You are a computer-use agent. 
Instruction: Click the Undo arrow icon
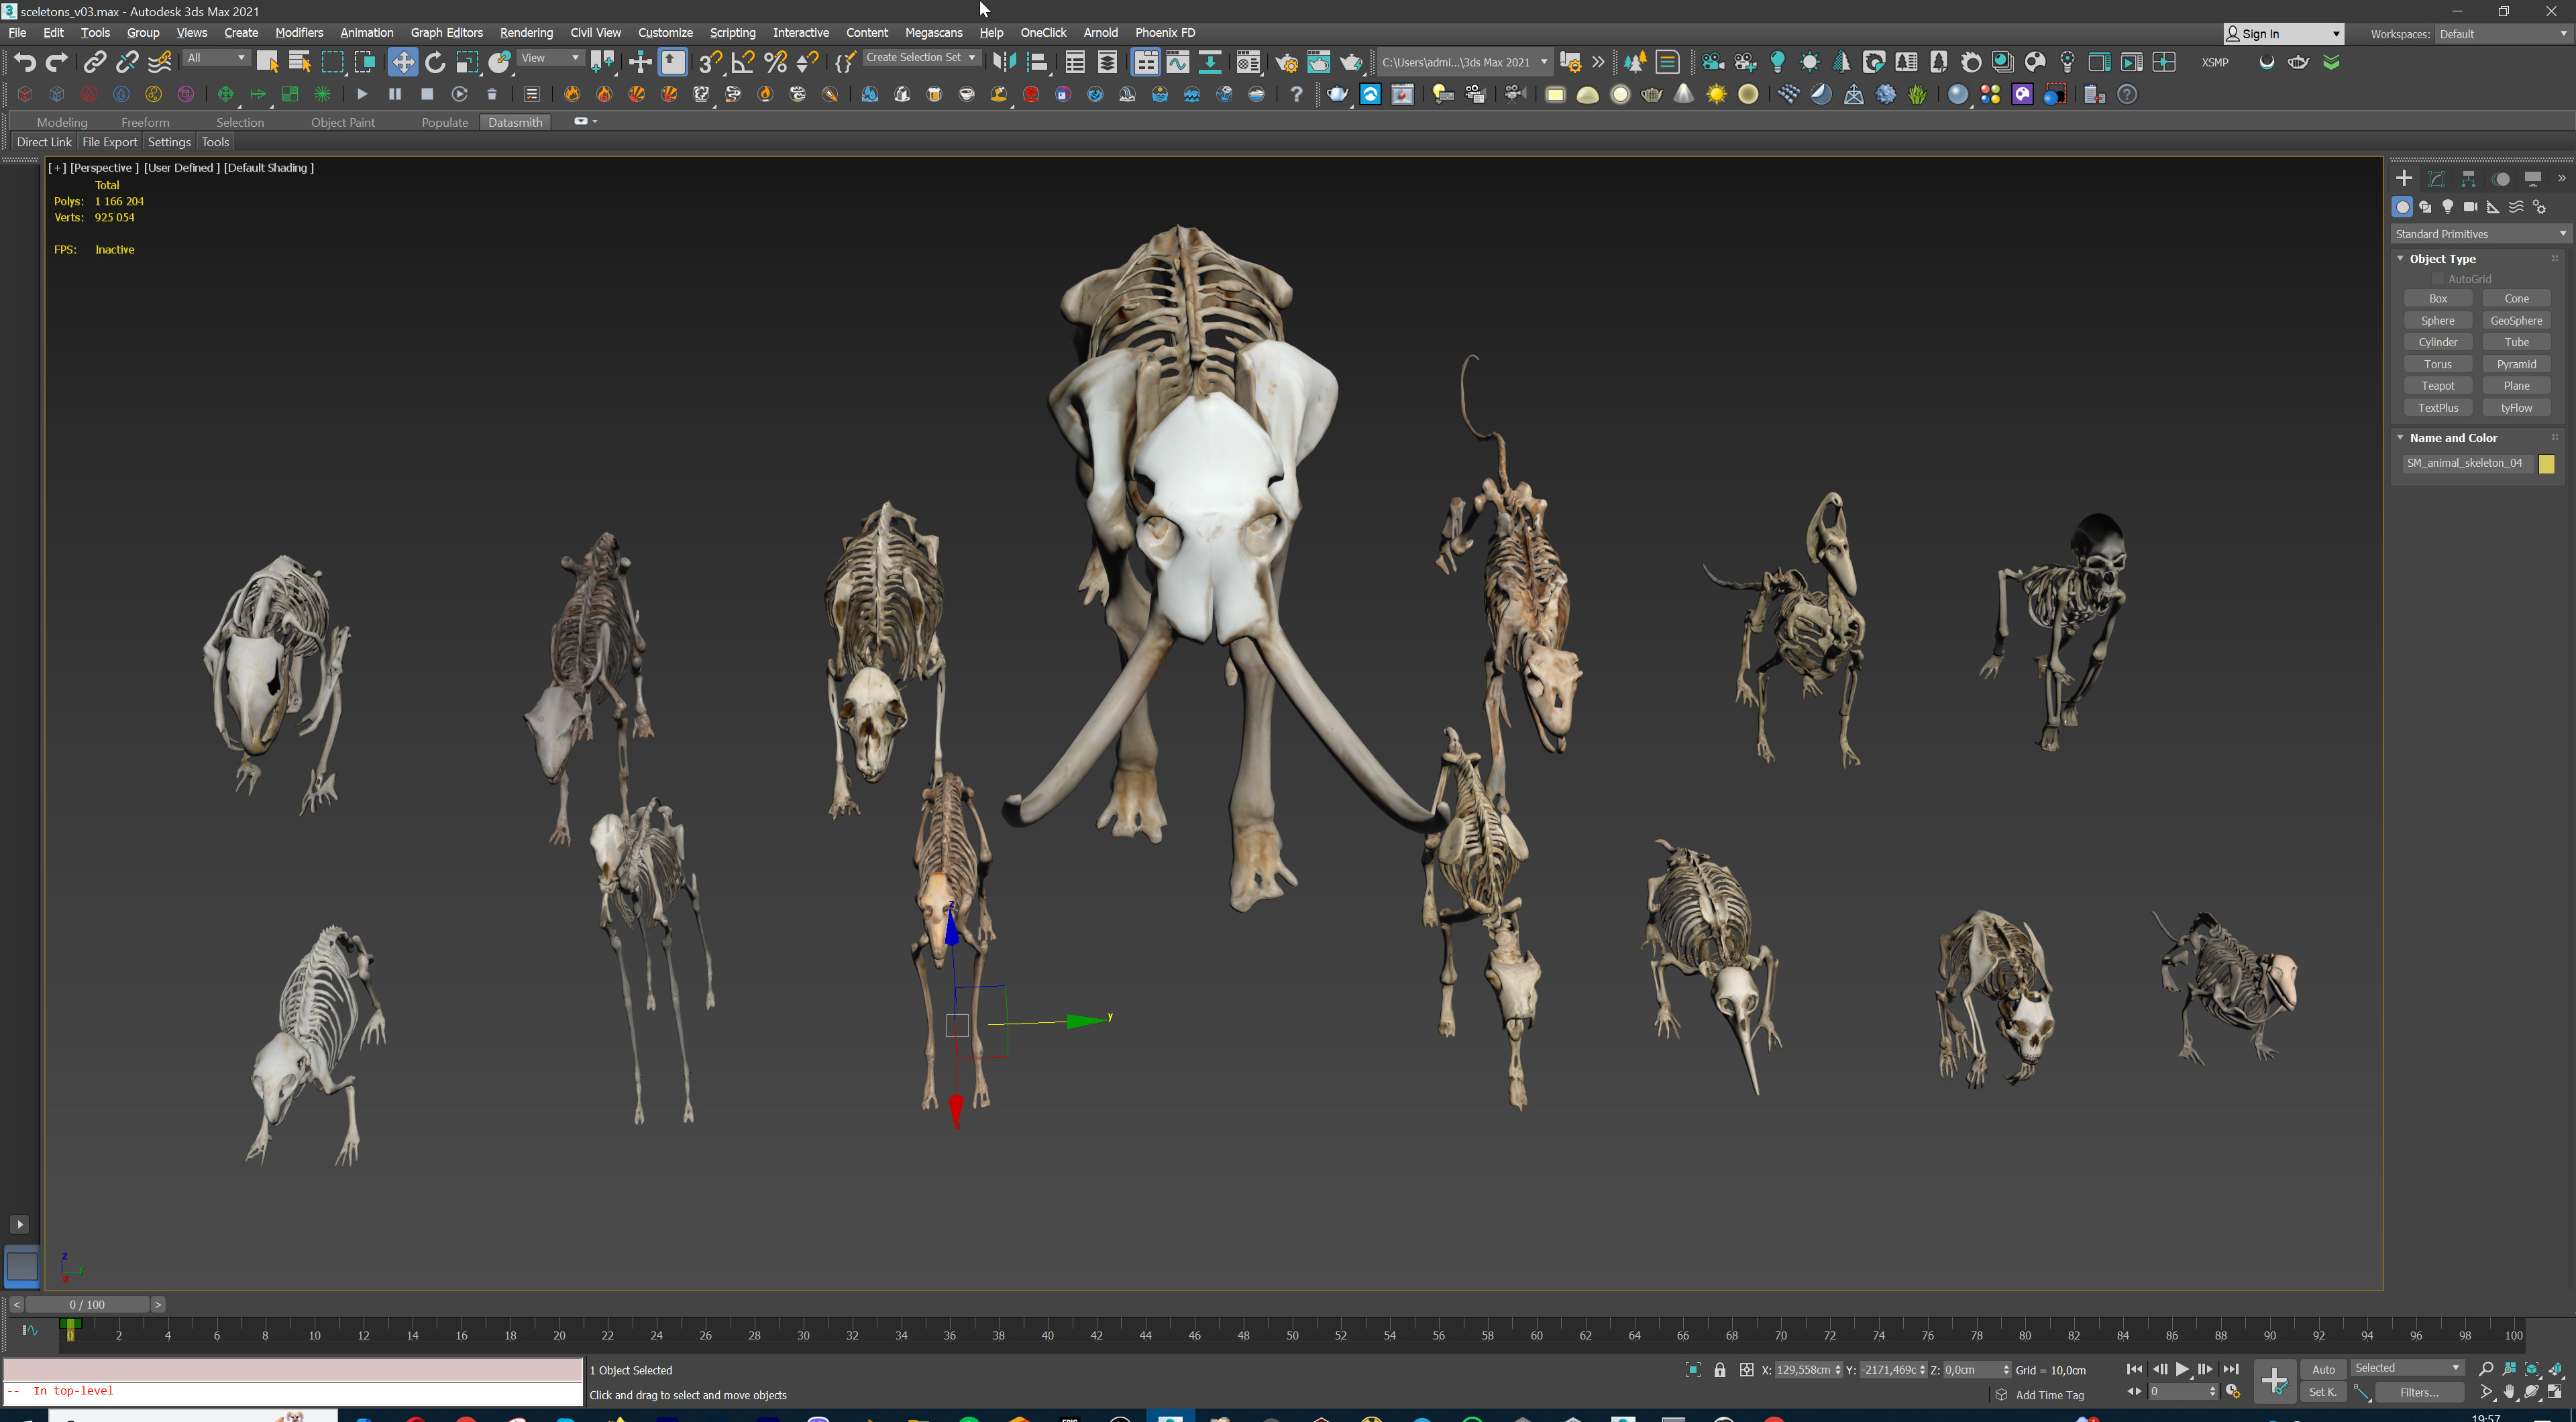point(24,62)
